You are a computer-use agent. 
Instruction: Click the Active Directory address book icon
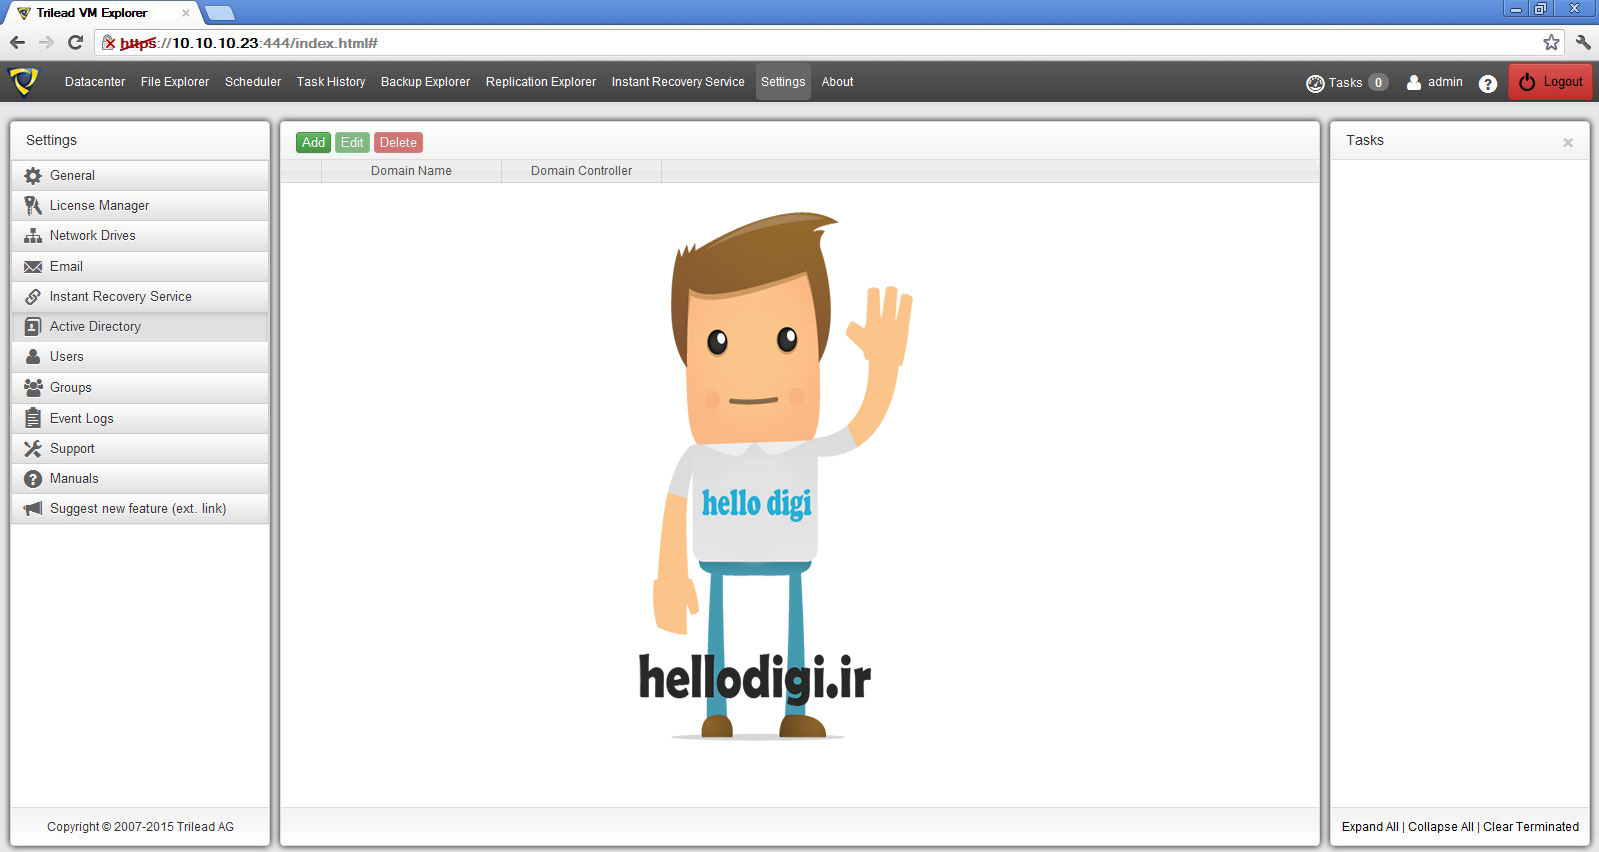(33, 327)
